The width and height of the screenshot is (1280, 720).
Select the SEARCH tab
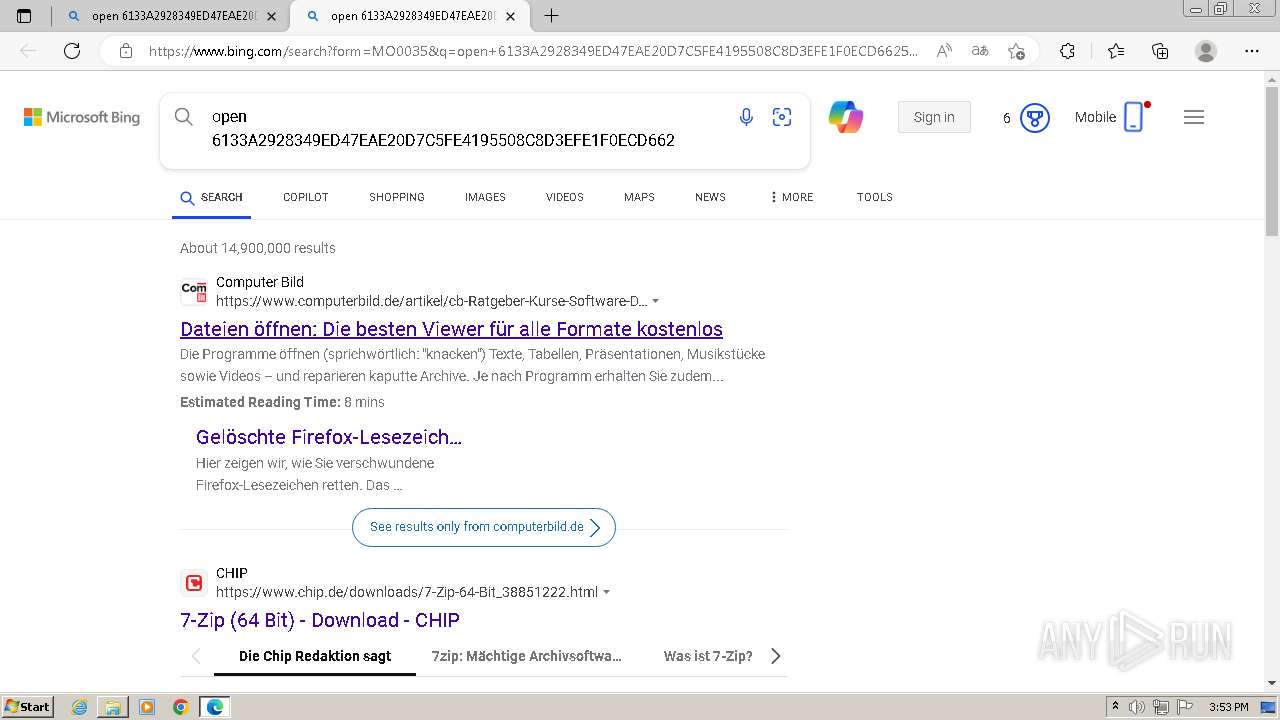[x=211, y=197]
